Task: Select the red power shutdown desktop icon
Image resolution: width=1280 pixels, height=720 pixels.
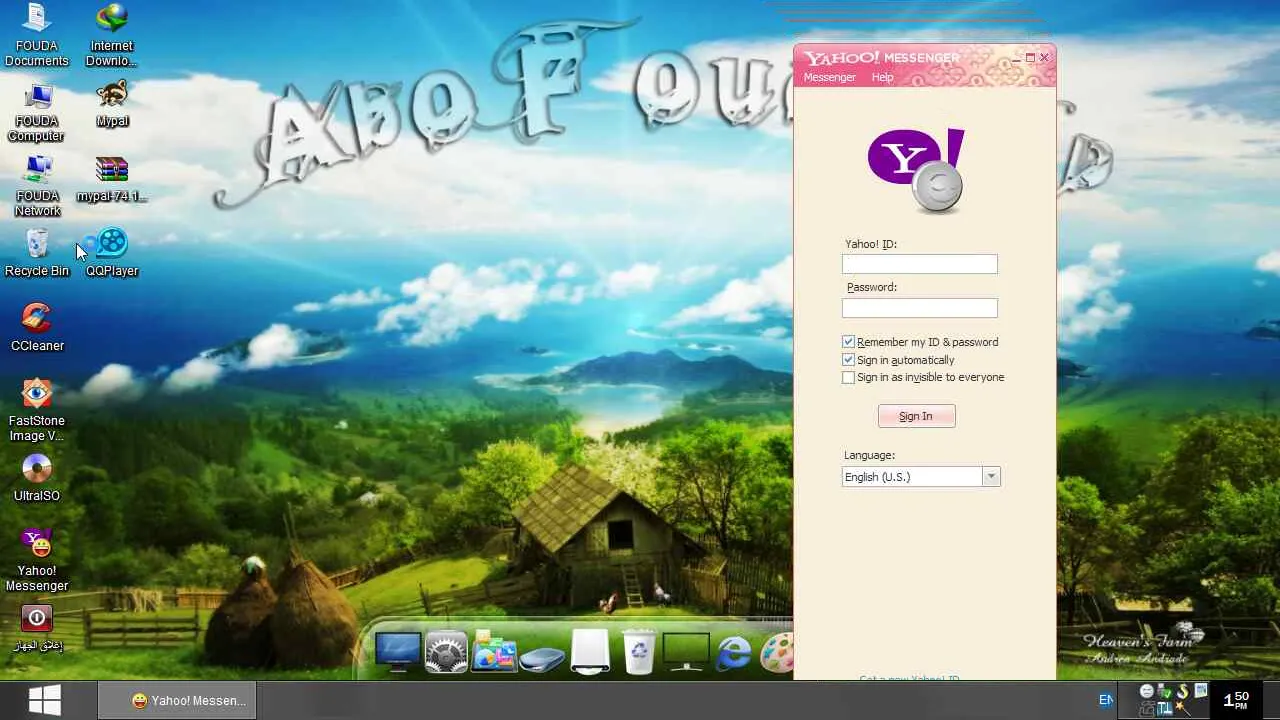Action: (x=37, y=628)
